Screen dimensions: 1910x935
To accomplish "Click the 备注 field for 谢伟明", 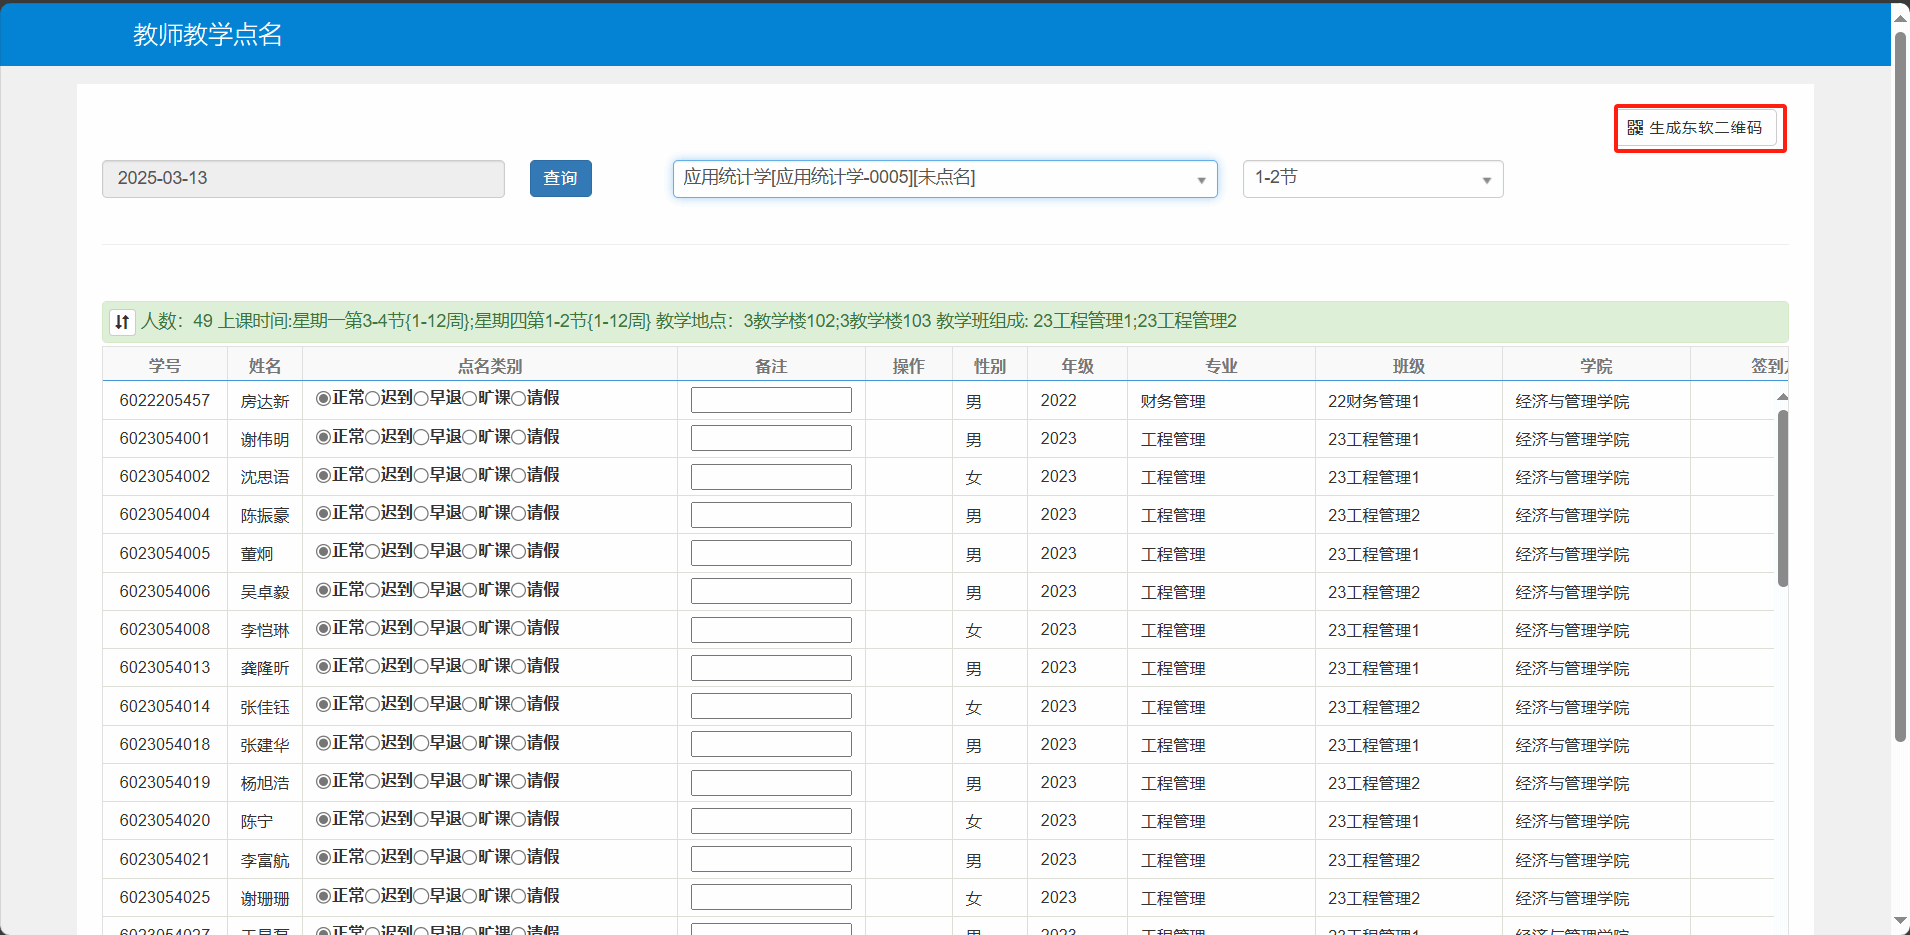I will click(771, 438).
